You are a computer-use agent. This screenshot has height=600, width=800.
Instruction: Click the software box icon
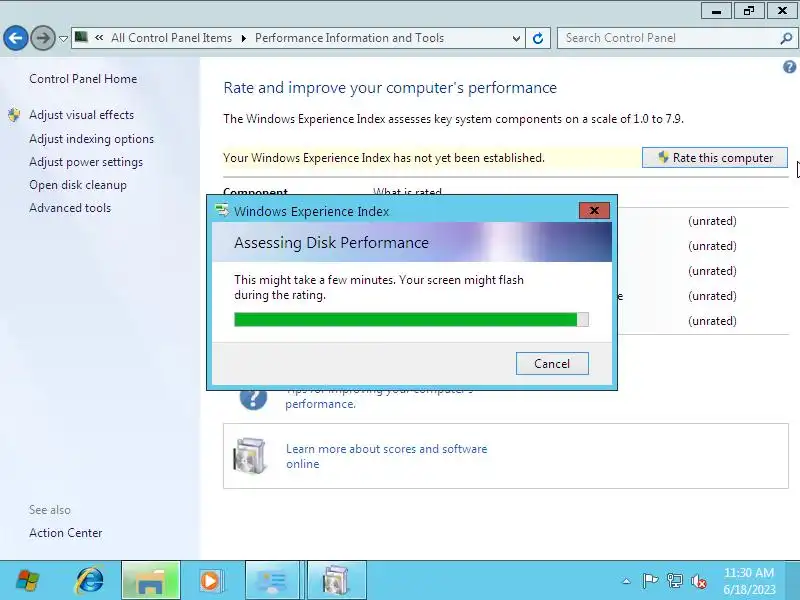click(x=249, y=456)
